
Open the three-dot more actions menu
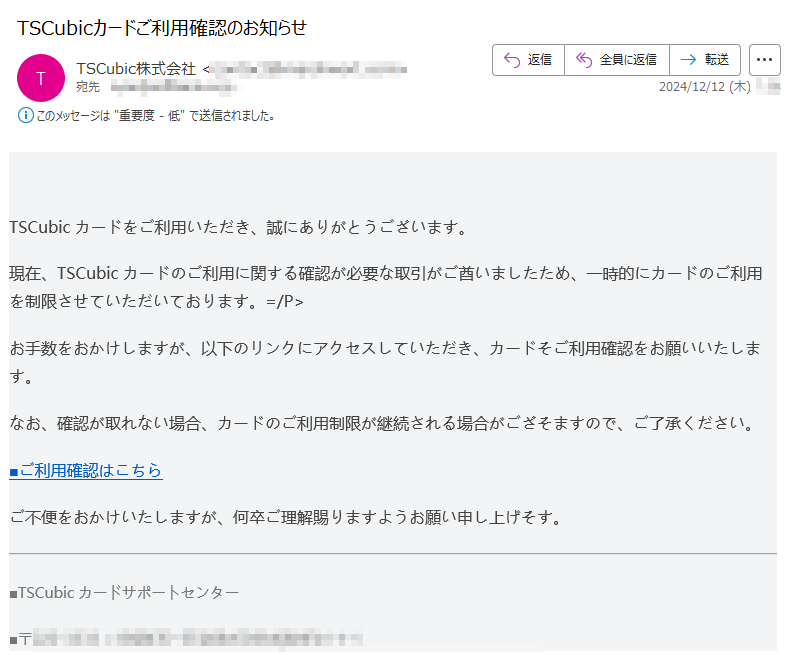(764, 60)
